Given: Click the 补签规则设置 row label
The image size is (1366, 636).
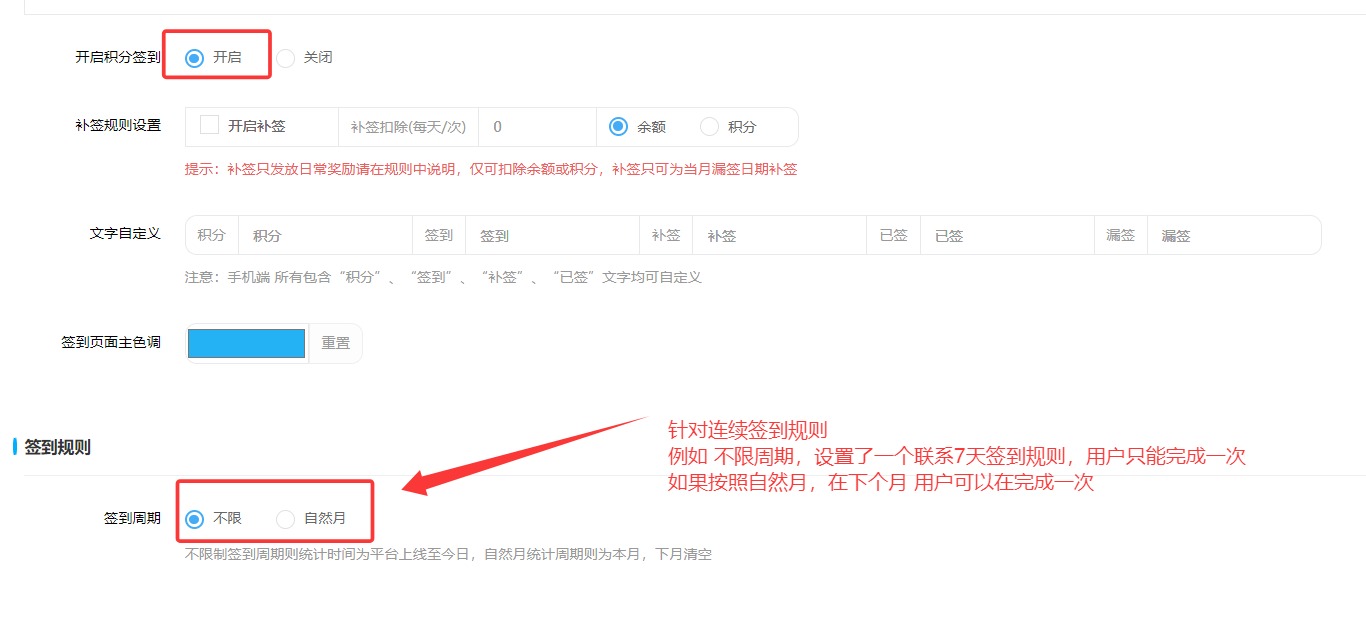Looking at the screenshot, I should tap(118, 126).
